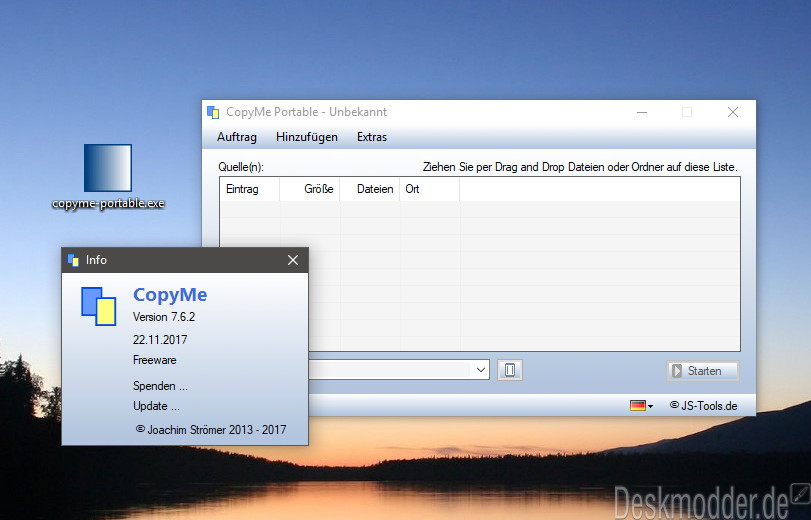Click the CopyMe Portable title bar icon
This screenshot has height=520, width=811.
pyautogui.click(x=213, y=112)
